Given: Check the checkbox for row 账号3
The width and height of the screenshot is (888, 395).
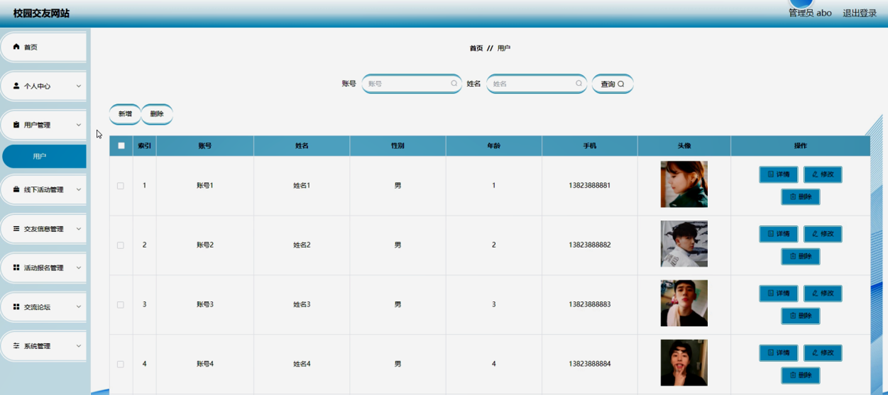Looking at the screenshot, I should (120, 305).
